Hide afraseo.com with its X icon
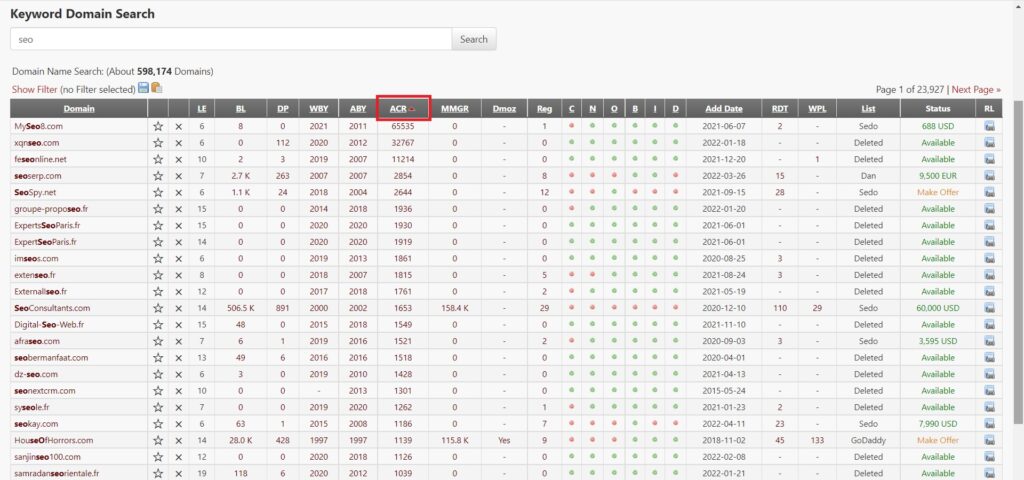The image size is (1024, 480). (x=178, y=342)
